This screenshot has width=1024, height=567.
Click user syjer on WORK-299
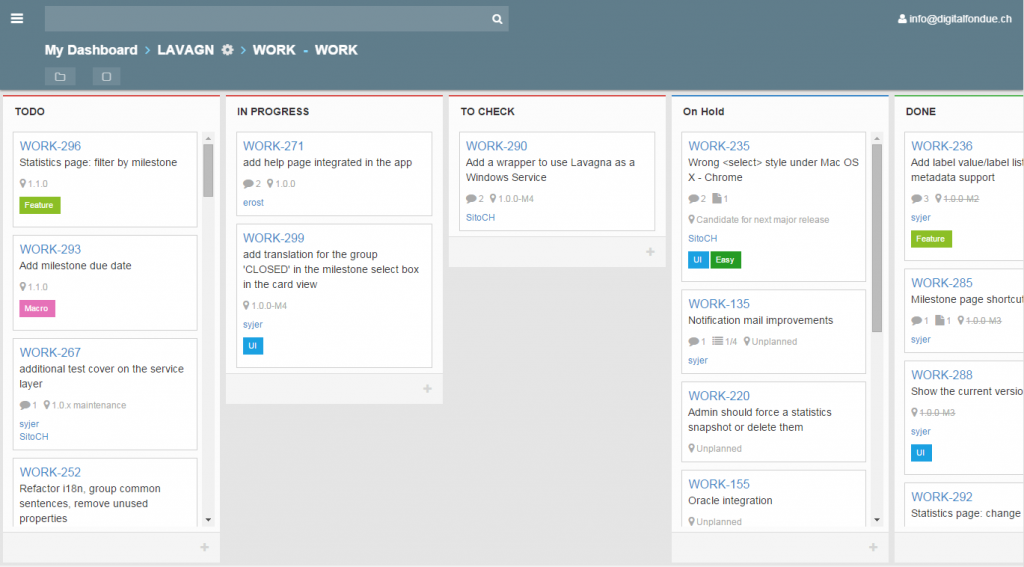click(x=253, y=324)
